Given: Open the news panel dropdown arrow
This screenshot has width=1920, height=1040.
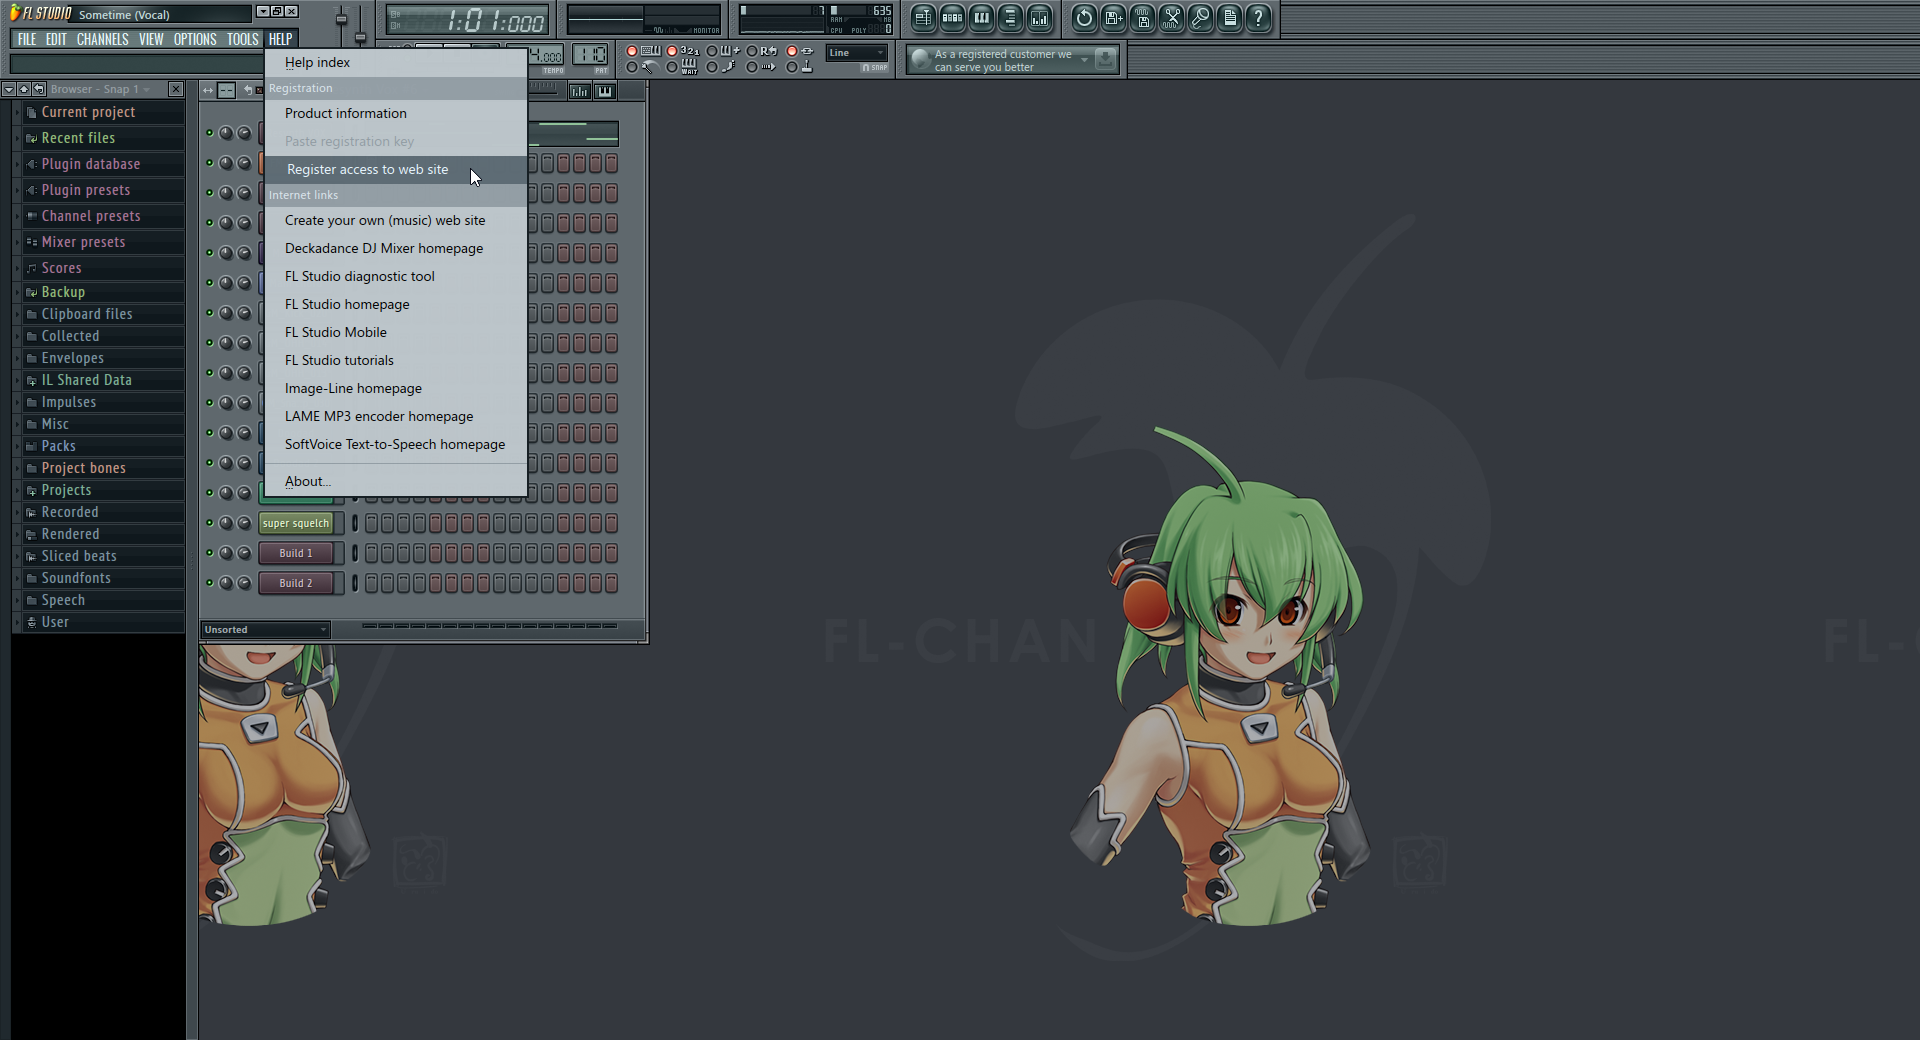Looking at the screenshot, I should [1084, 60].
